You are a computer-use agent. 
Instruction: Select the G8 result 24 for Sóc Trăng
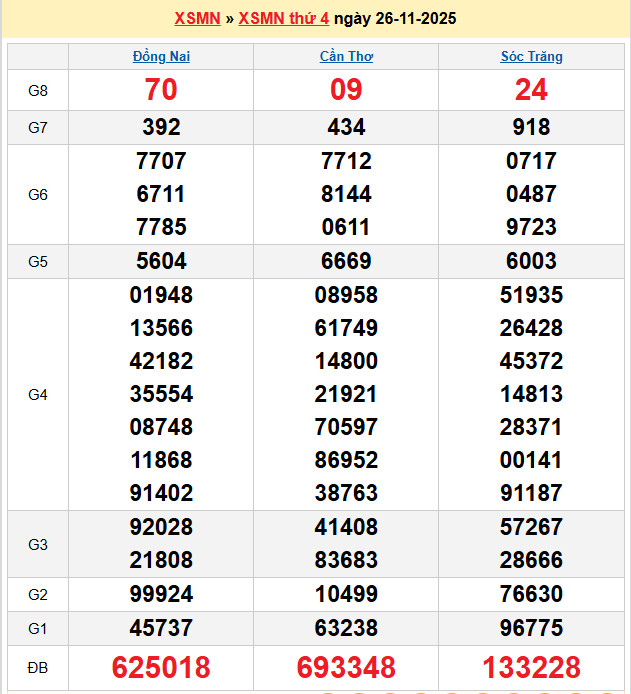pyautogui.click(x=531, y=90)
